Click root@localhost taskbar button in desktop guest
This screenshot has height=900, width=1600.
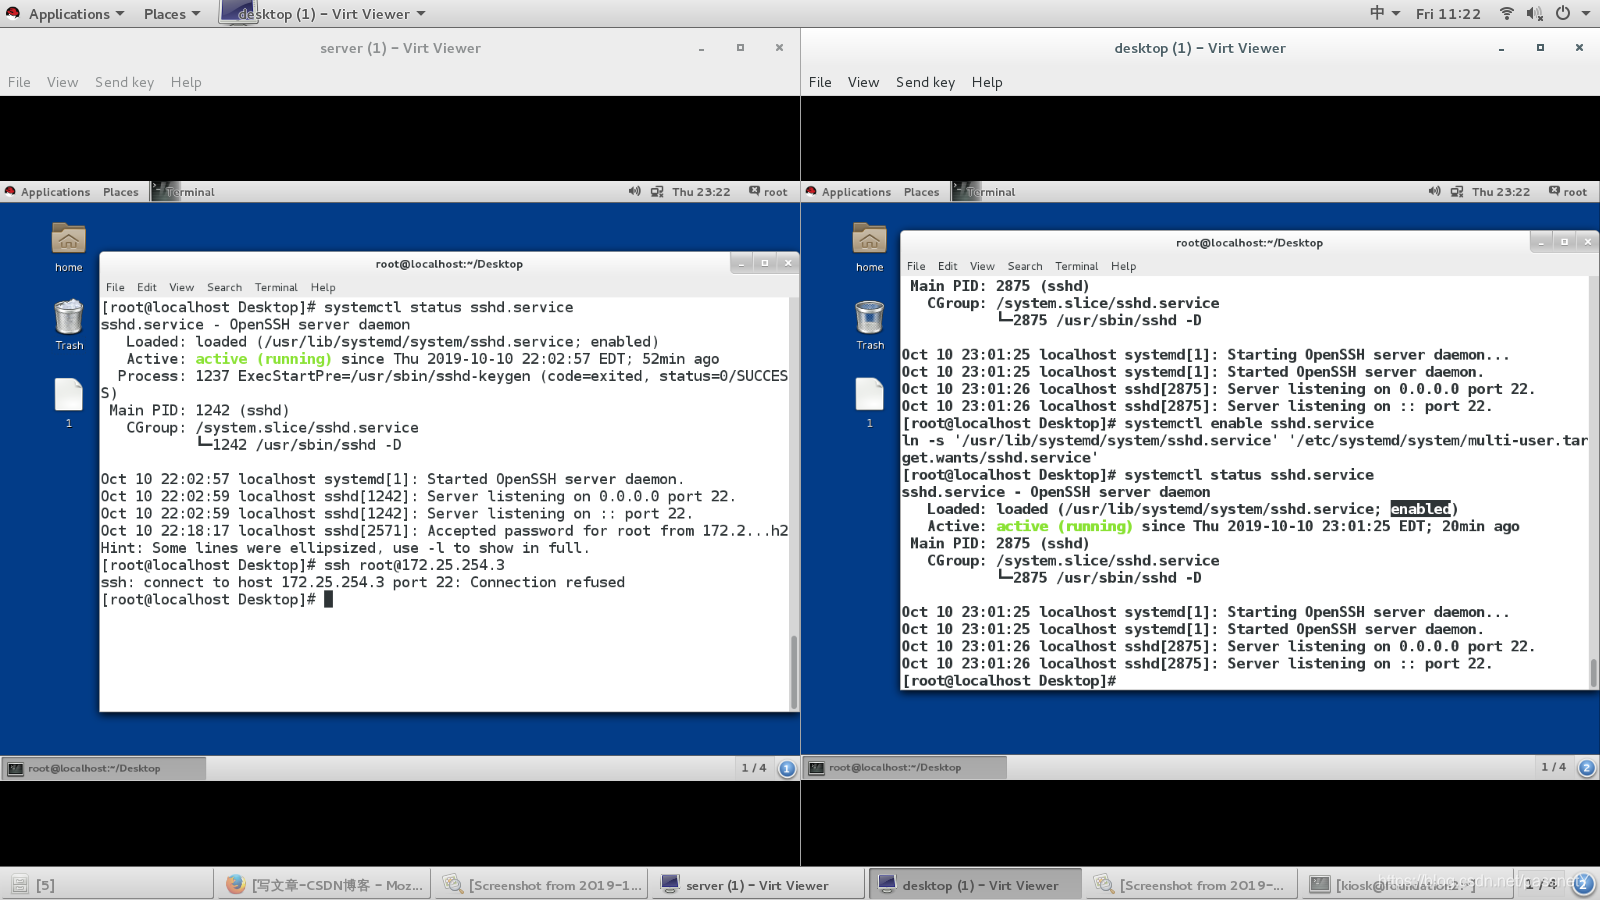[x=905, y=768]
